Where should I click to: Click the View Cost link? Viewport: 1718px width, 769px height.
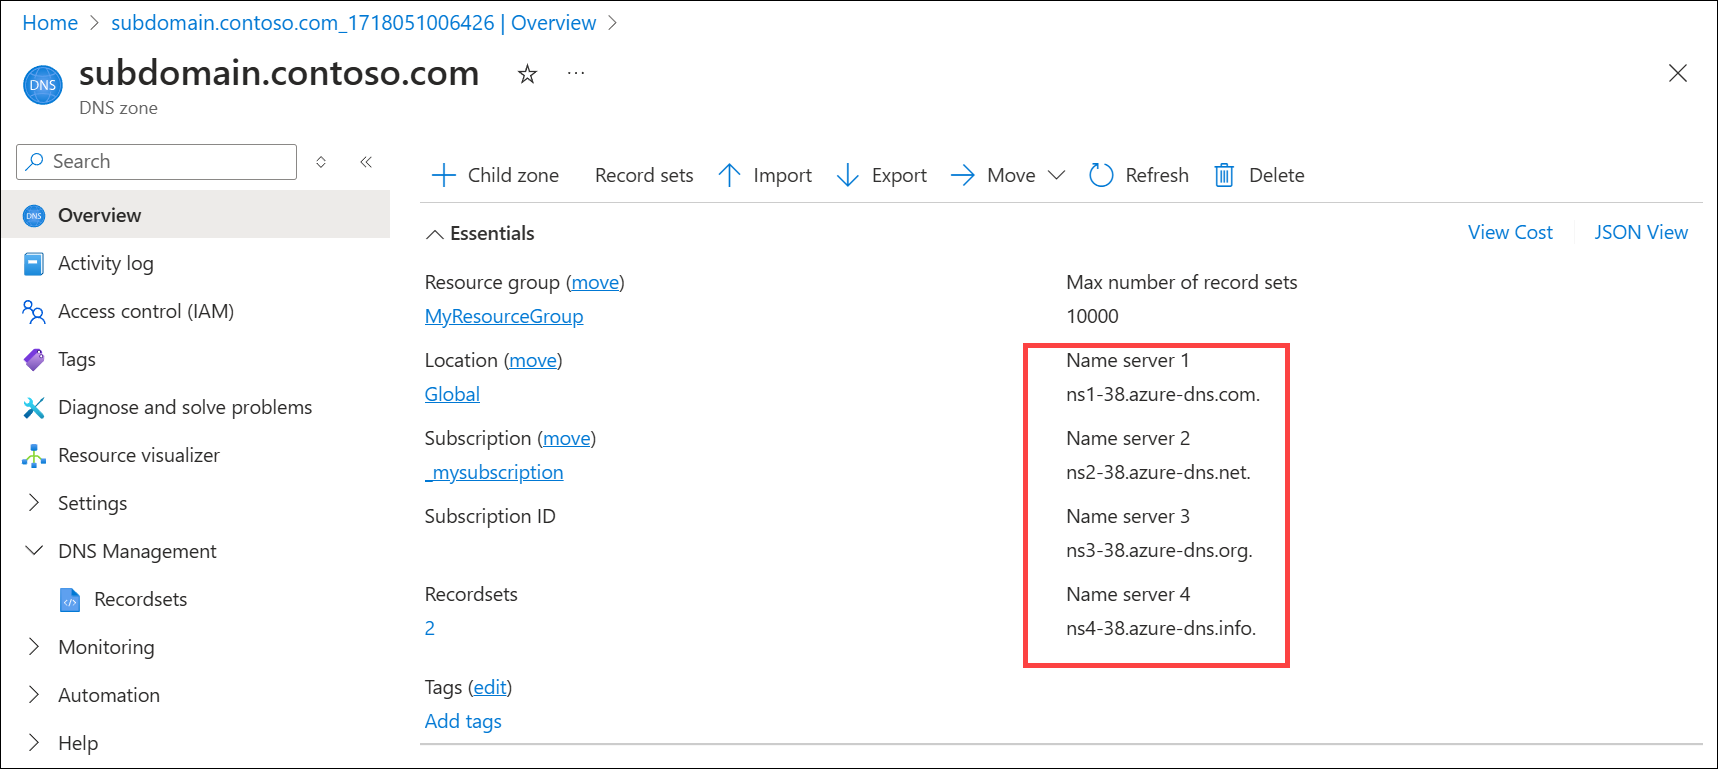click(x=1509, y=233)
